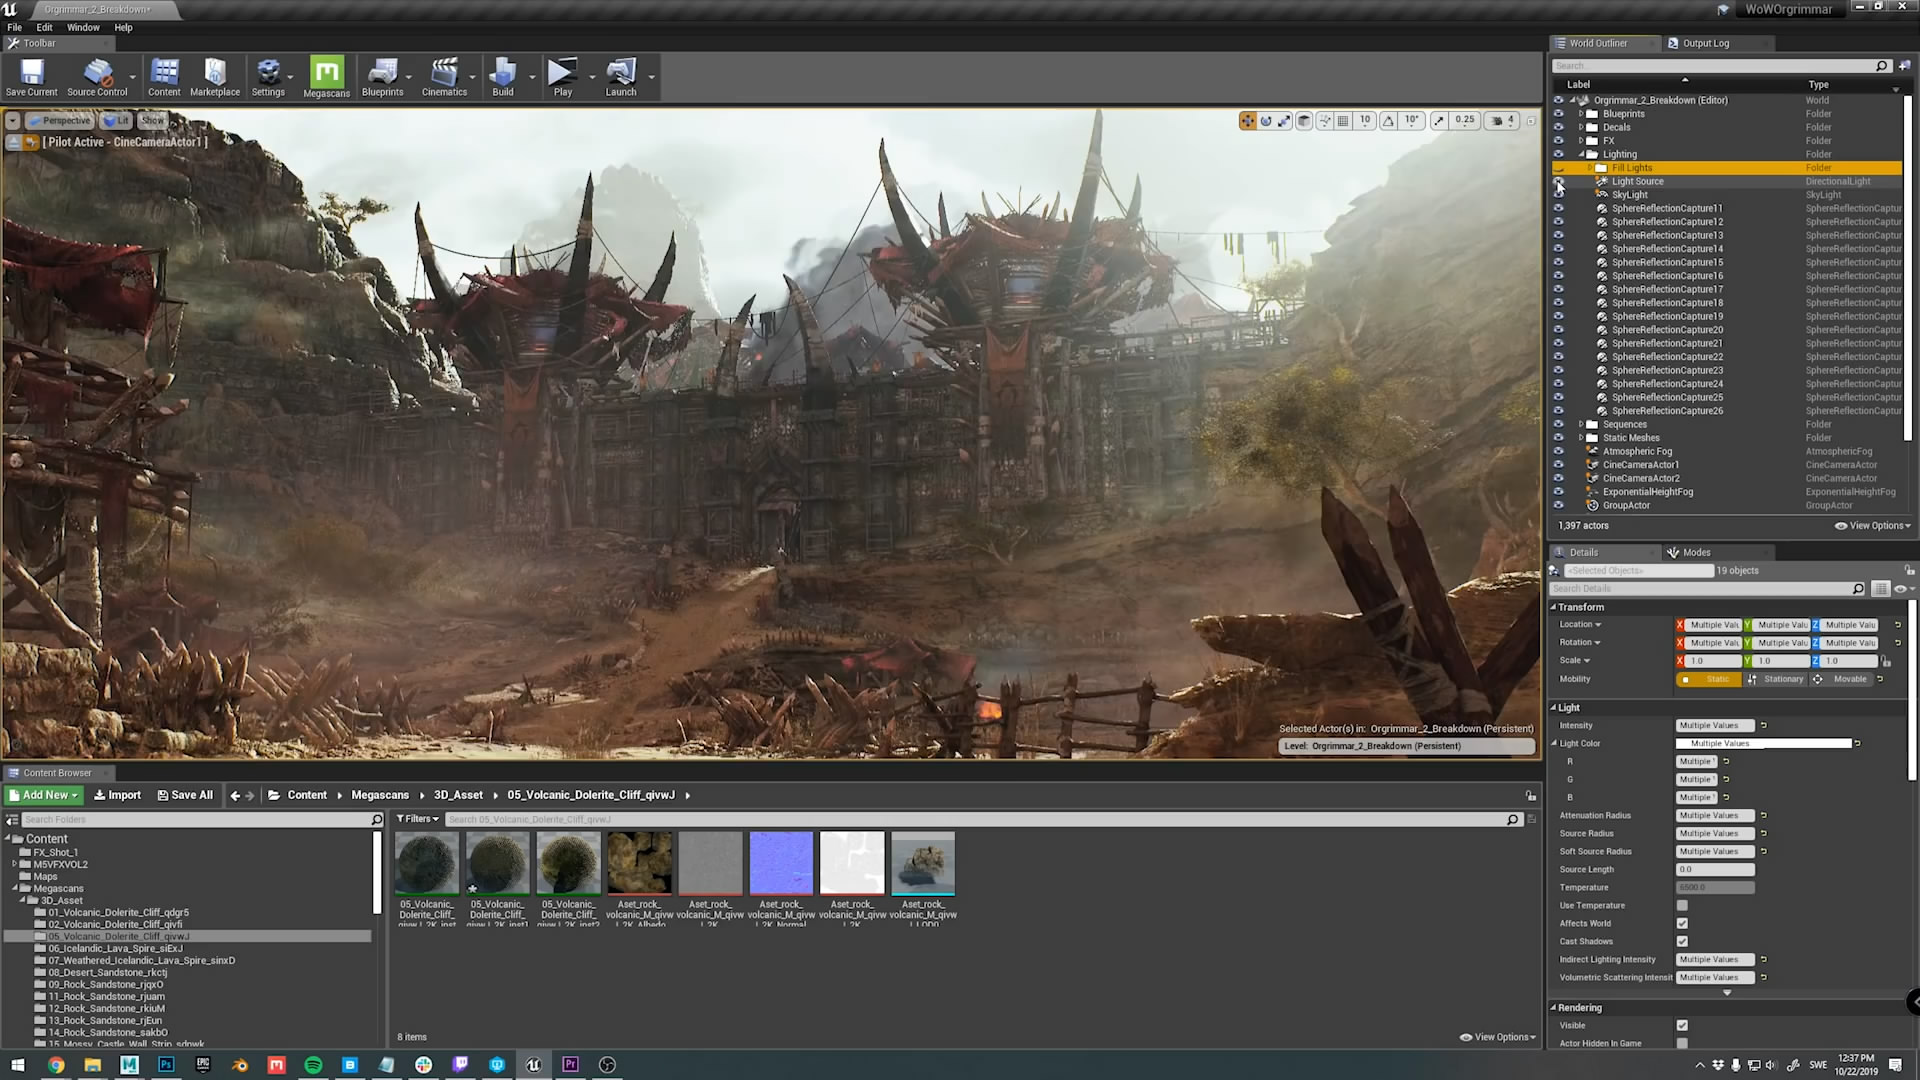This screenshot has height=1080, width=1920.
Task: Open the Megascans plugin icon
Action: pos(326,73)
